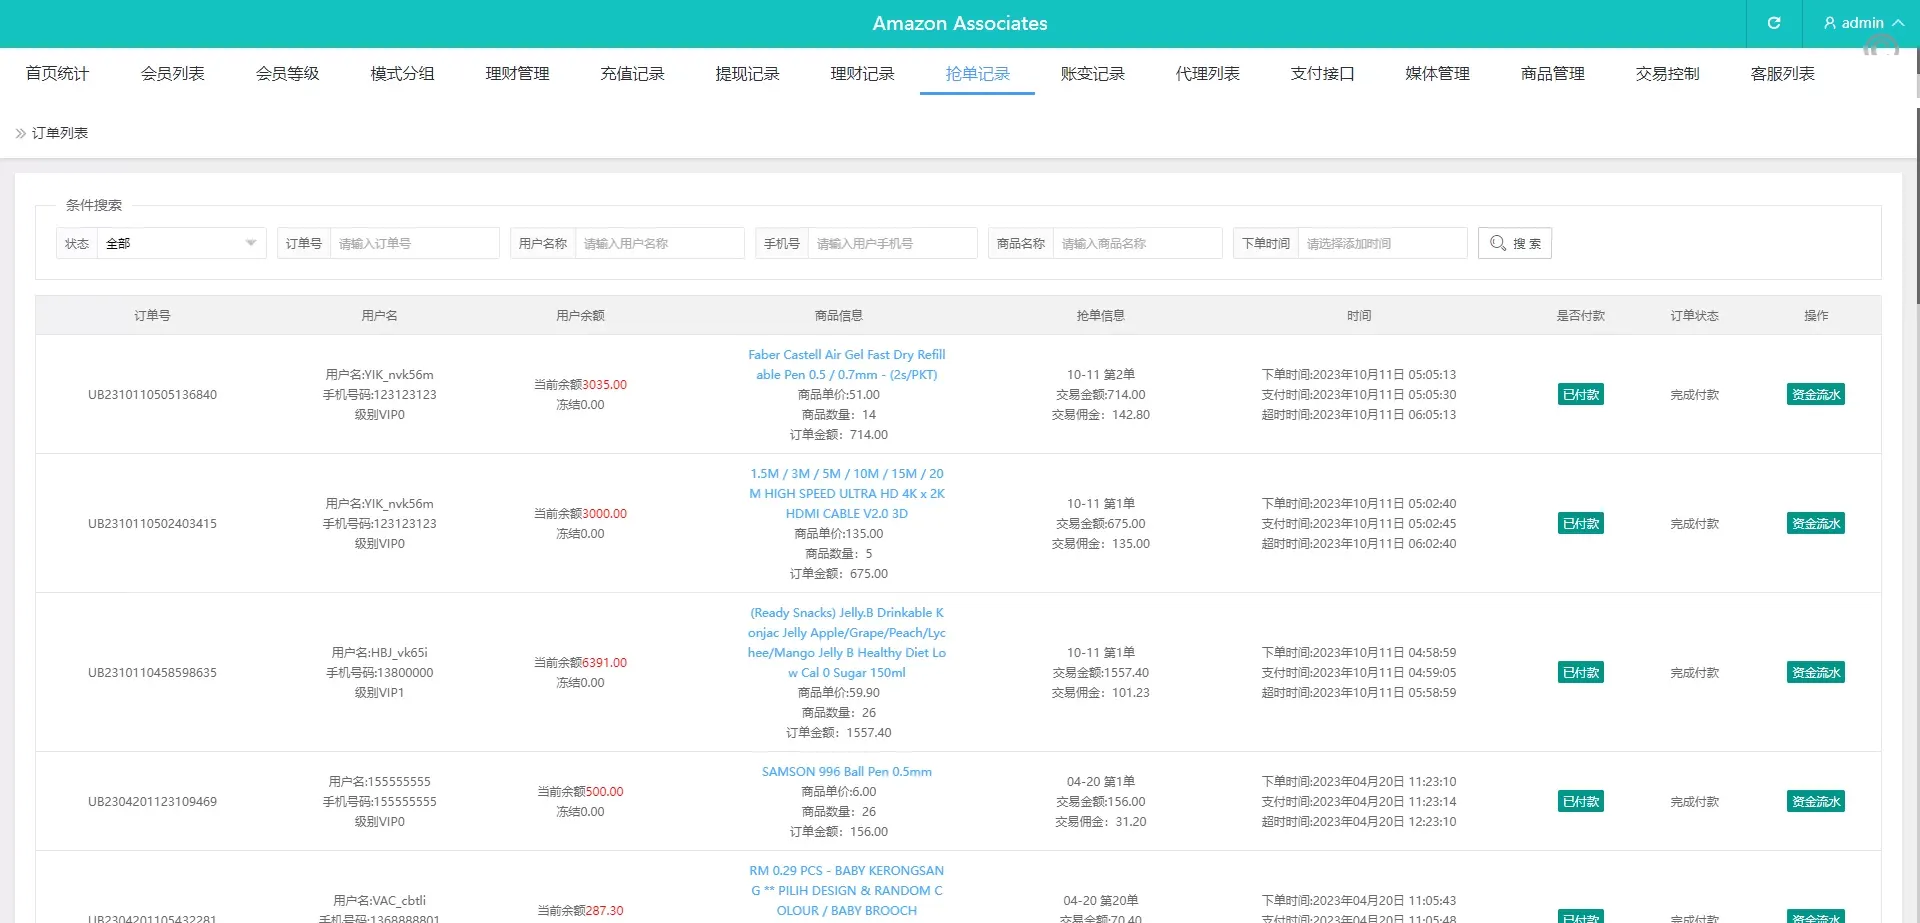Select the 商品管理 navigation tab
Screen dimensions: 1920x923
coord(1552,74)
